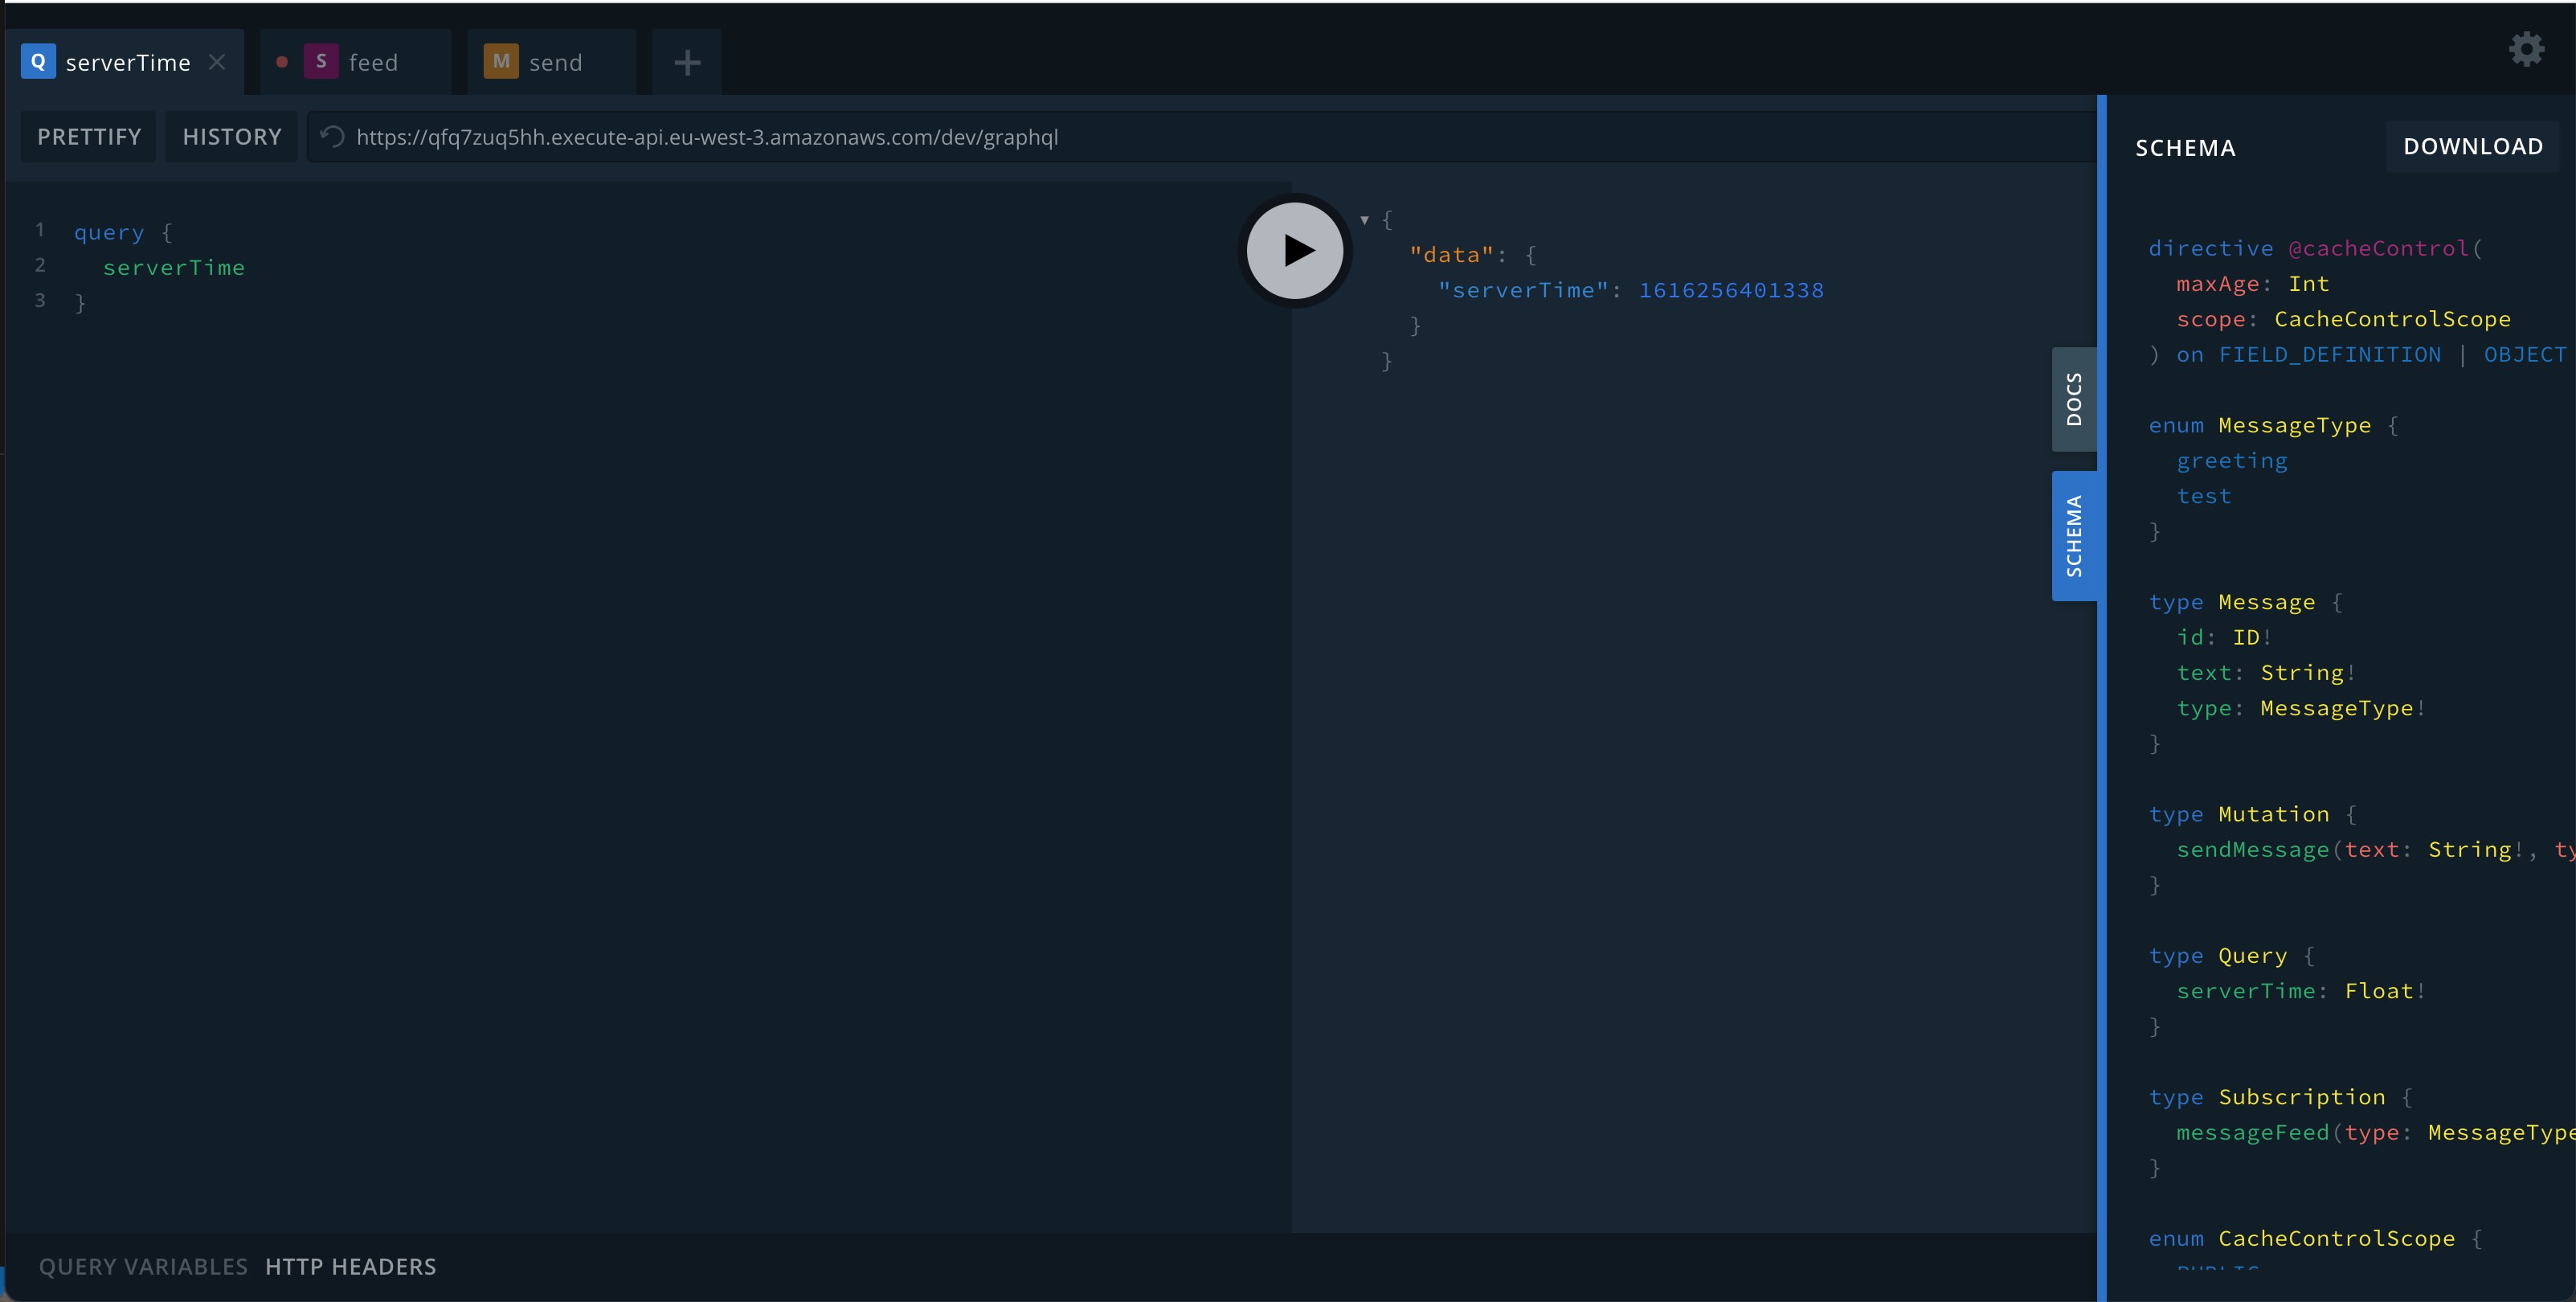
Task: Click messageFeed in the Subscription type
Action: pos(2252,1133)
